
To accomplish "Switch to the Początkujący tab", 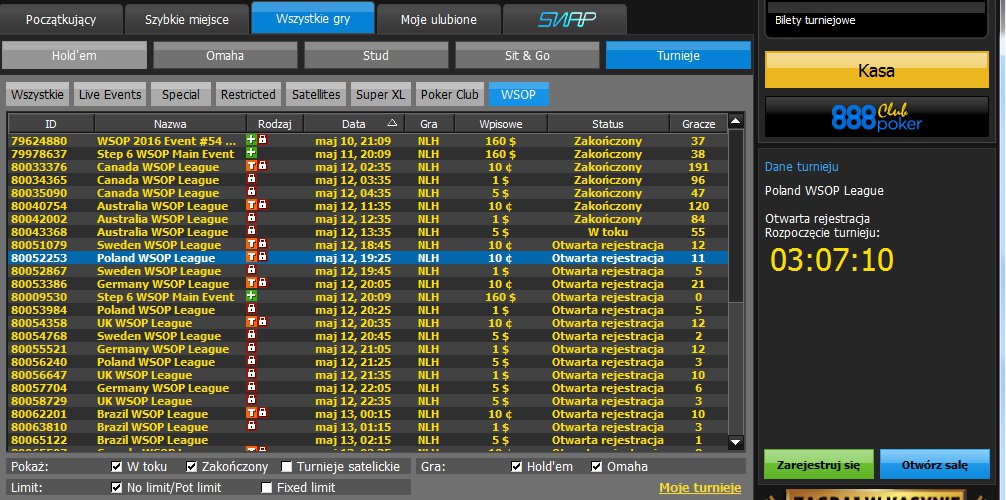I will tap(61, 19).
